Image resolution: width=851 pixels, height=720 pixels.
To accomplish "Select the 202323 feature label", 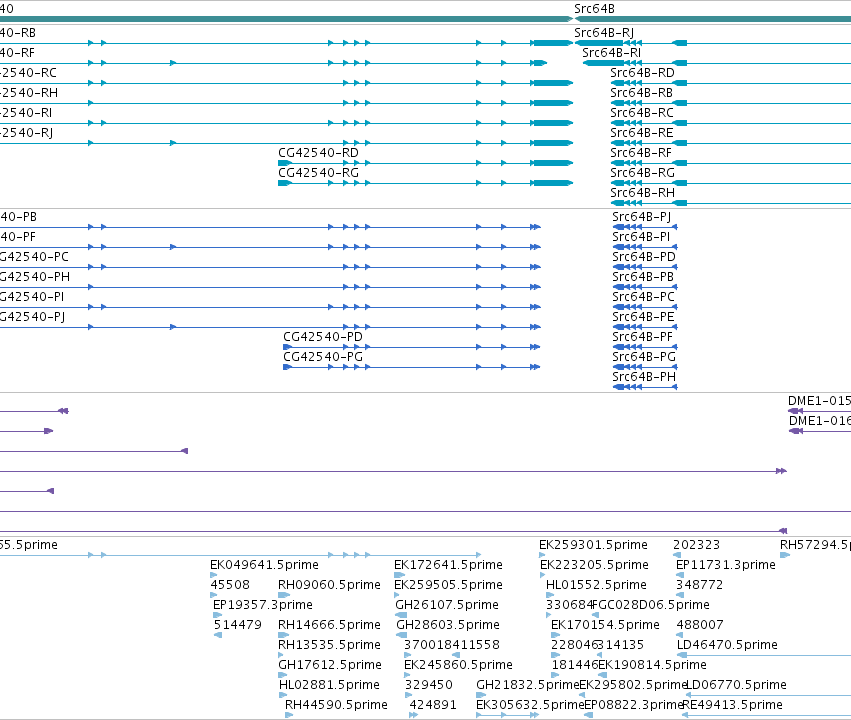I will point(696,545).
